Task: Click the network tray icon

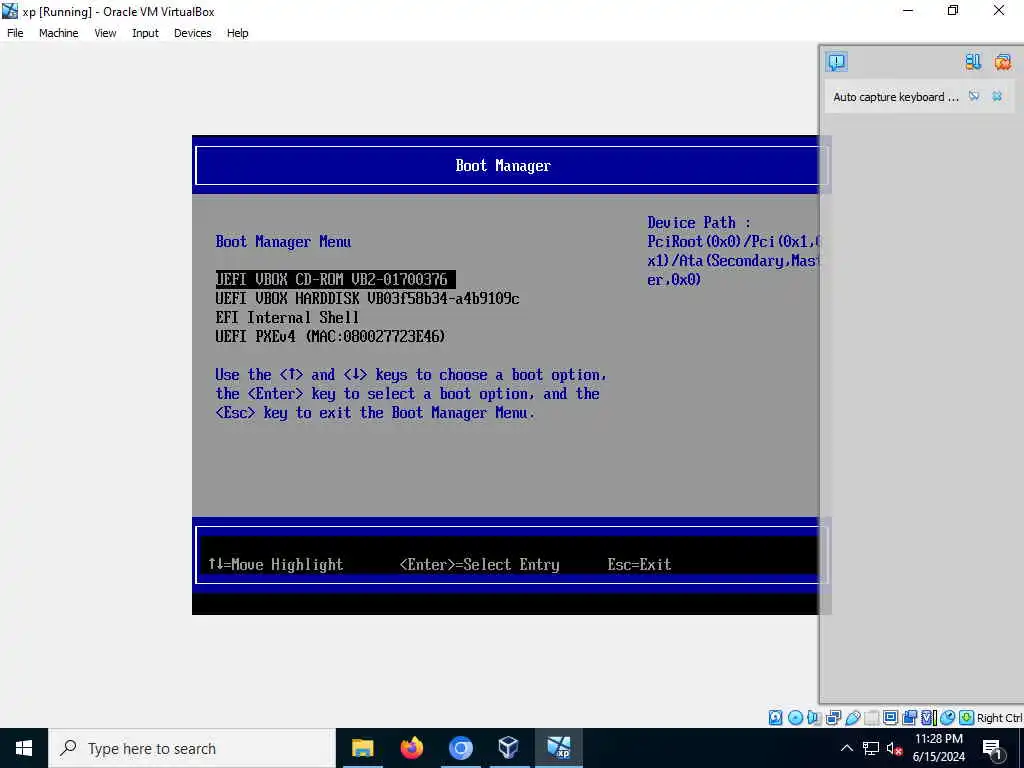Action: coord(871,748)
